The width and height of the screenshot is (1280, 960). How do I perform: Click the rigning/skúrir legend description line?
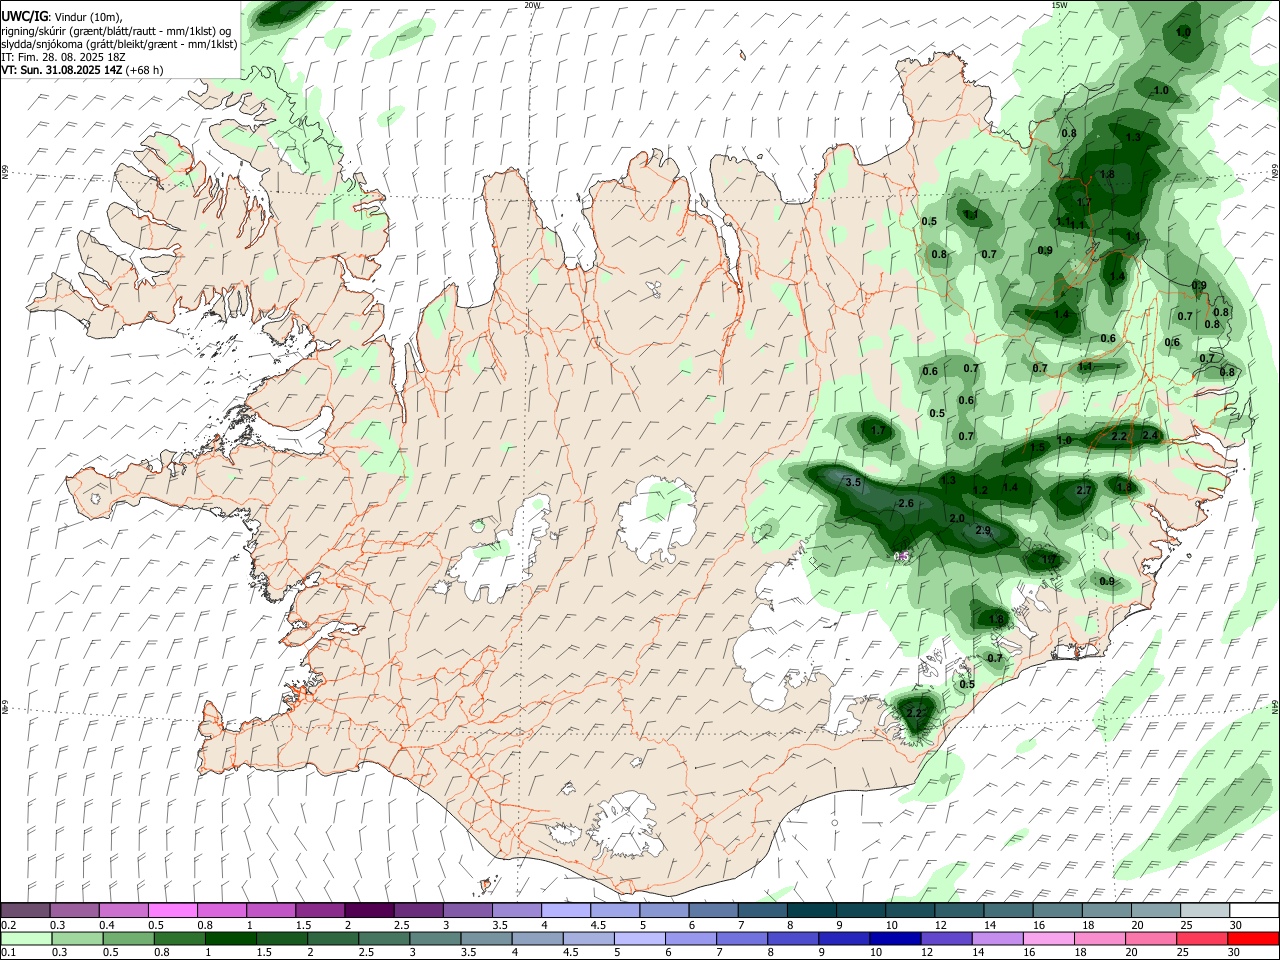(x=117, y=31)
